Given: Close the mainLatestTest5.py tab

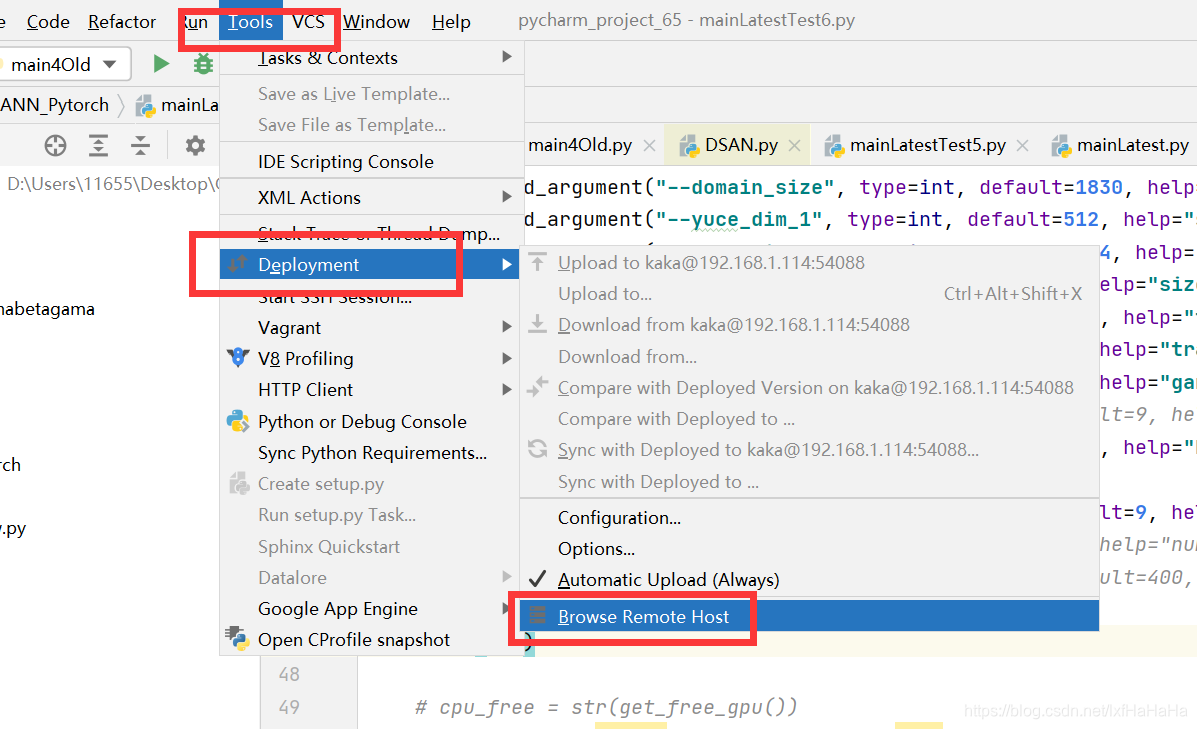Looking at the screenshot, I should tap(1022, 145).
